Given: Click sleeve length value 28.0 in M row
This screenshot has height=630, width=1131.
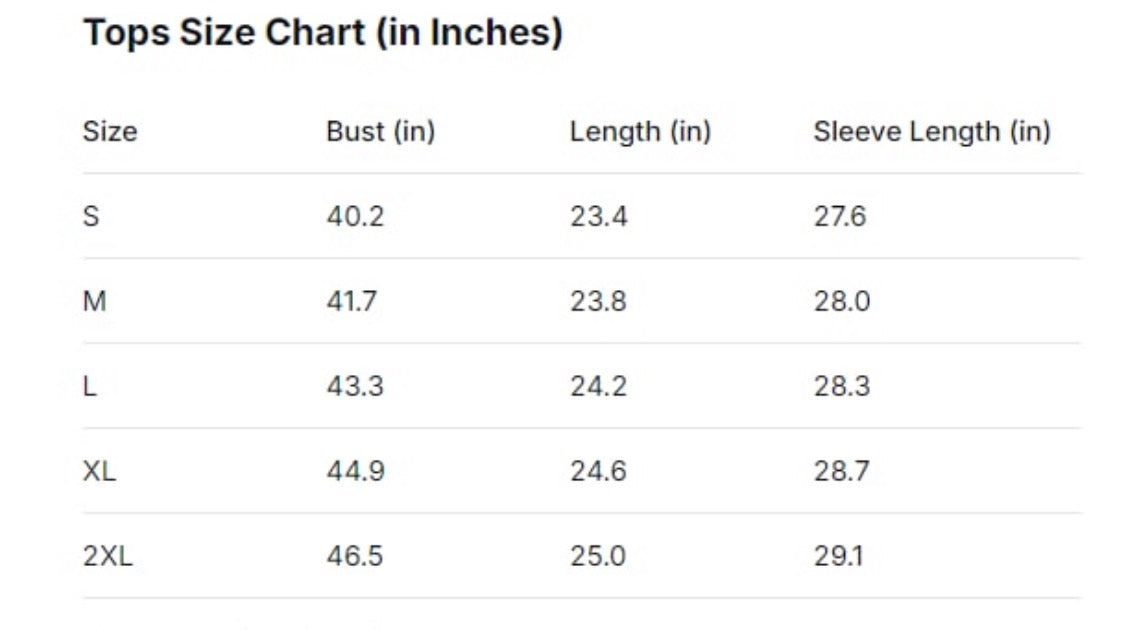Looking at the screenshot, I should click(x=842, y=301).
